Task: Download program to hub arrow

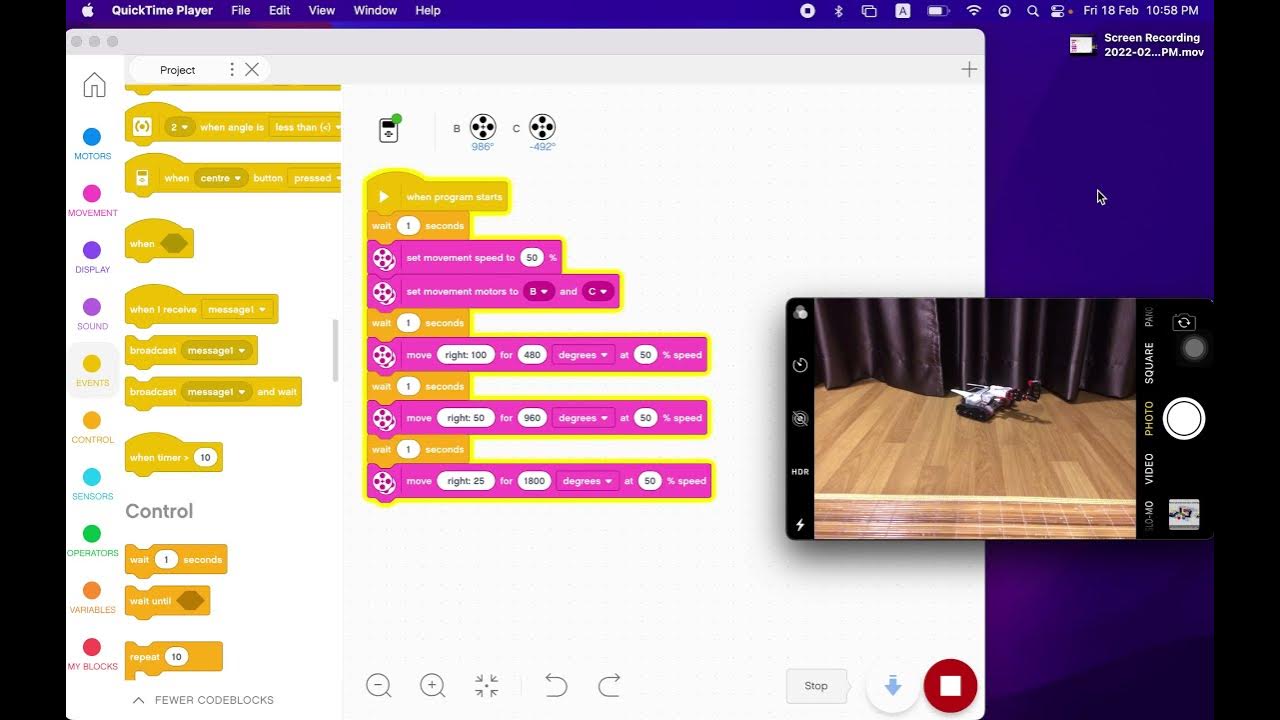Action: (x=893, y=686)
